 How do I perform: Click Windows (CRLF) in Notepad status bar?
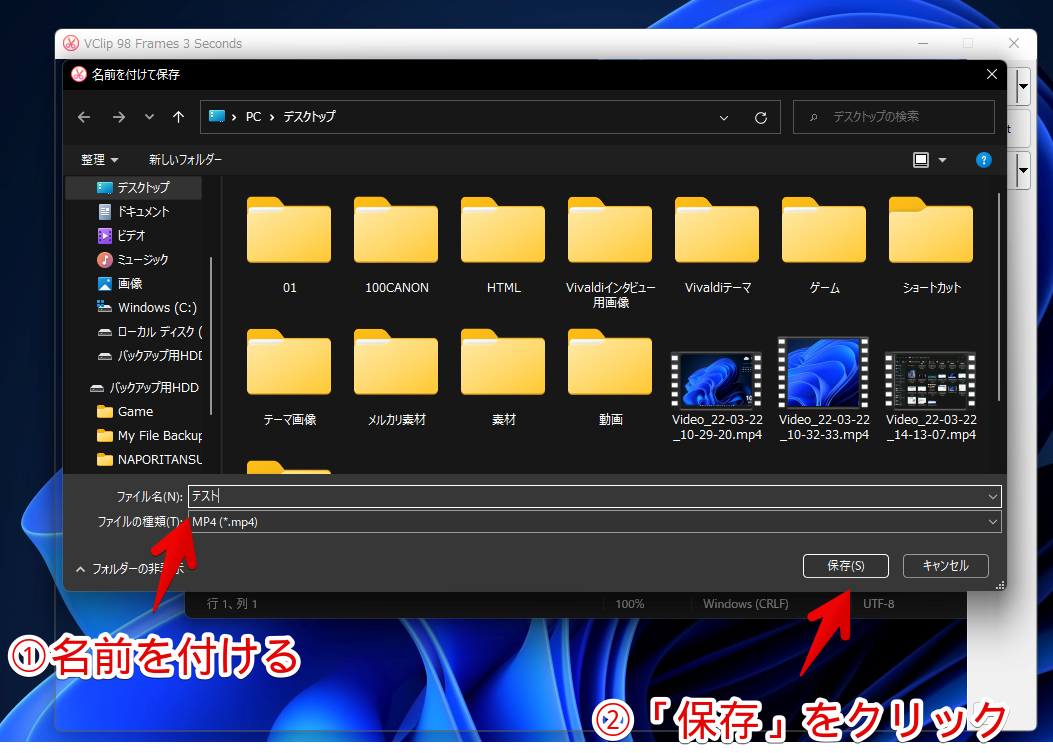745,604
